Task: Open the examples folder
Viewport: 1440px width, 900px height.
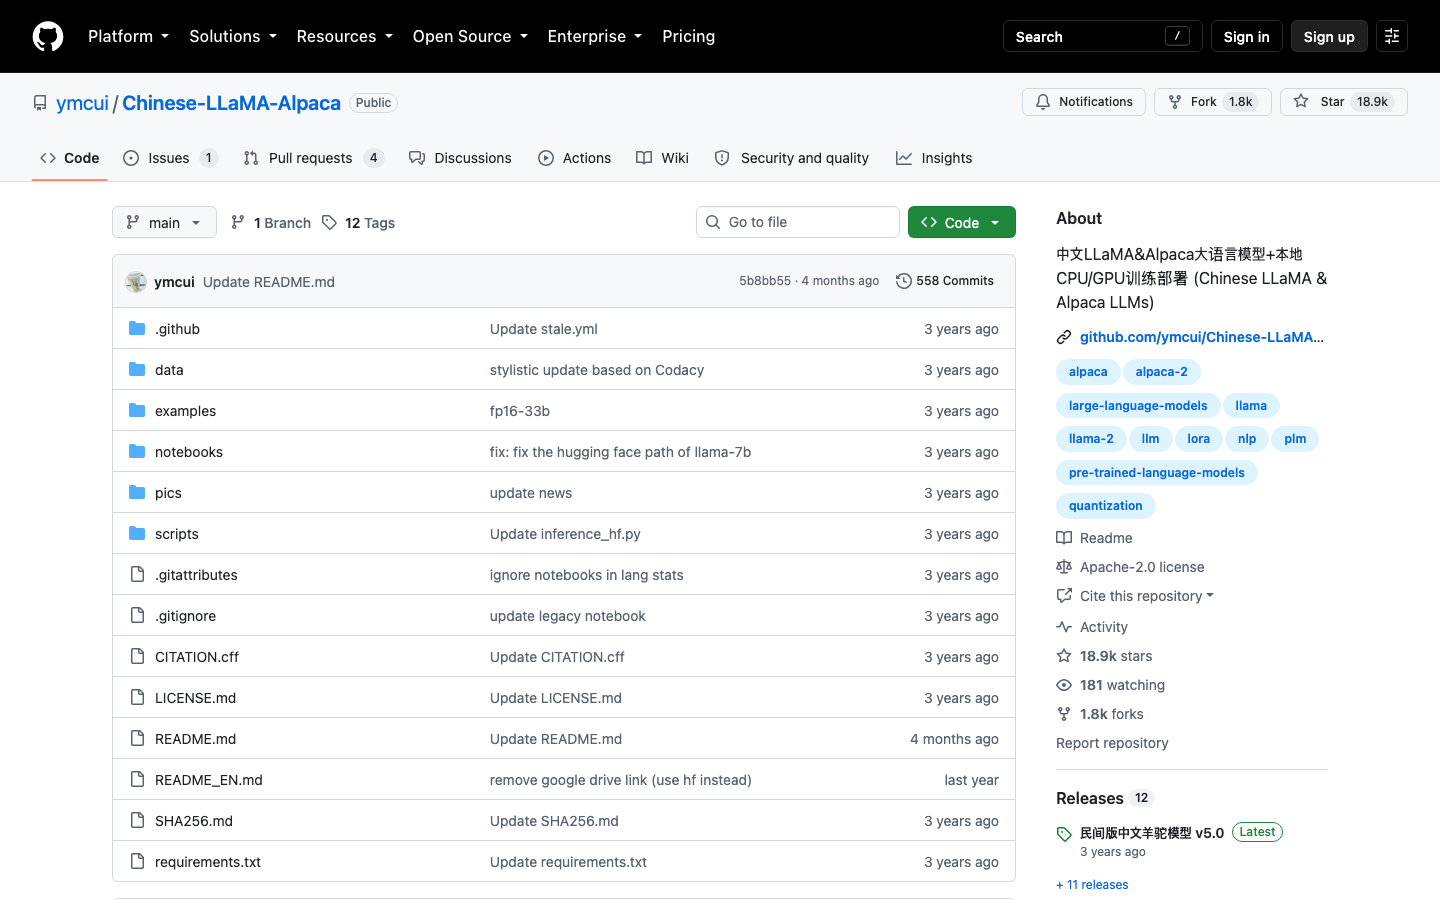Action: point(185,411)
